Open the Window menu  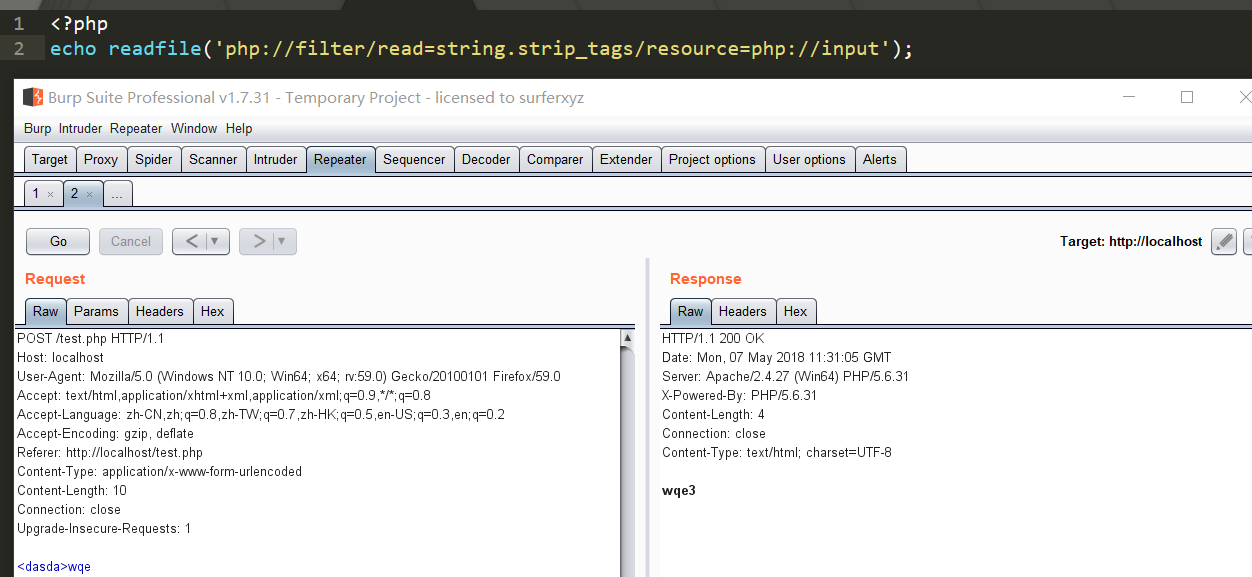click(x=194, y=128)
